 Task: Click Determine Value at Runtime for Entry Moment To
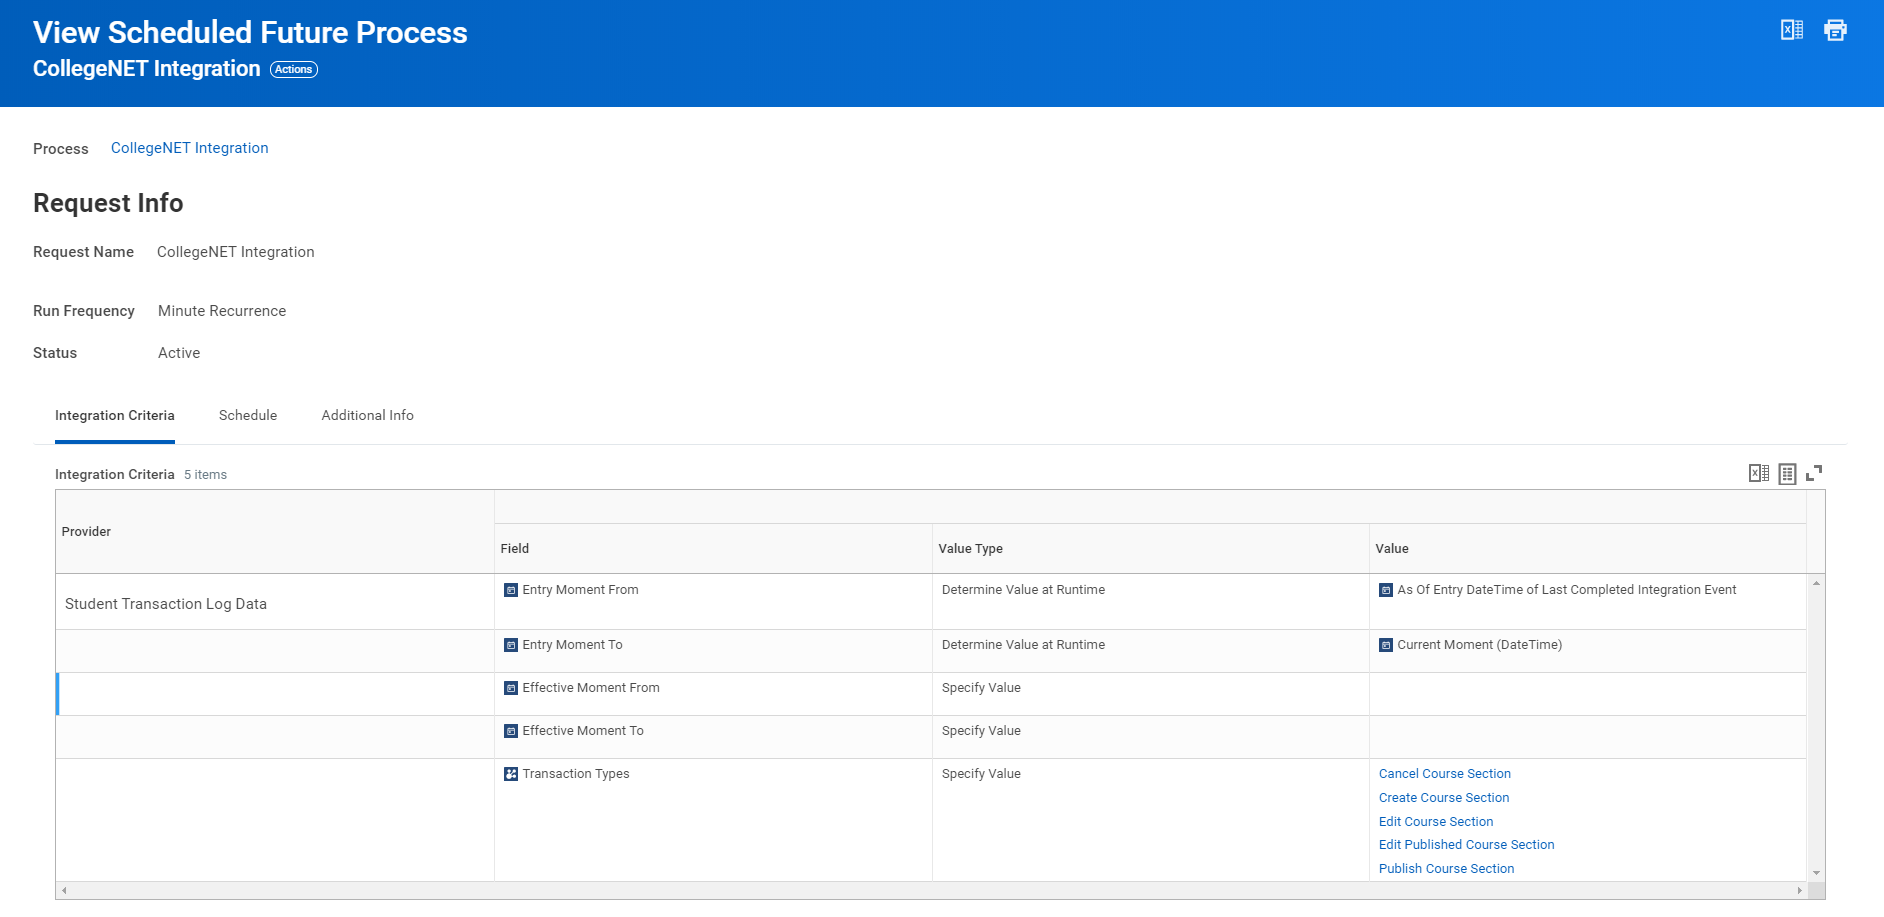(1023, 645)
